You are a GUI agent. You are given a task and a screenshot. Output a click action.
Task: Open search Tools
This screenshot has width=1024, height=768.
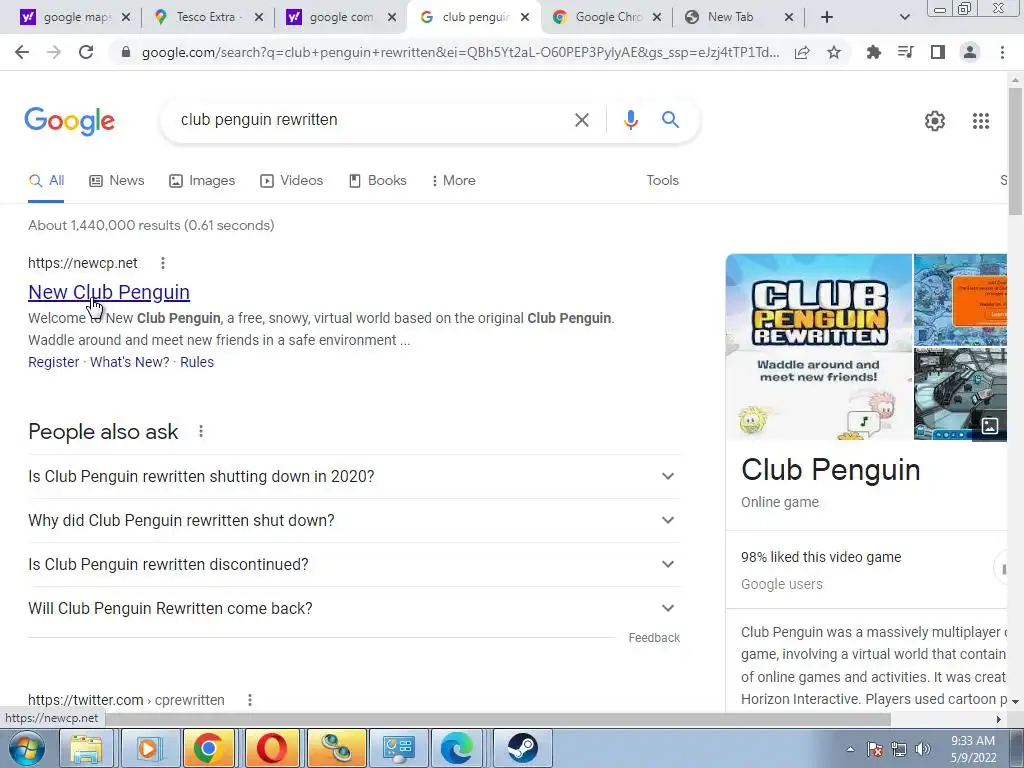coord(662,180)
